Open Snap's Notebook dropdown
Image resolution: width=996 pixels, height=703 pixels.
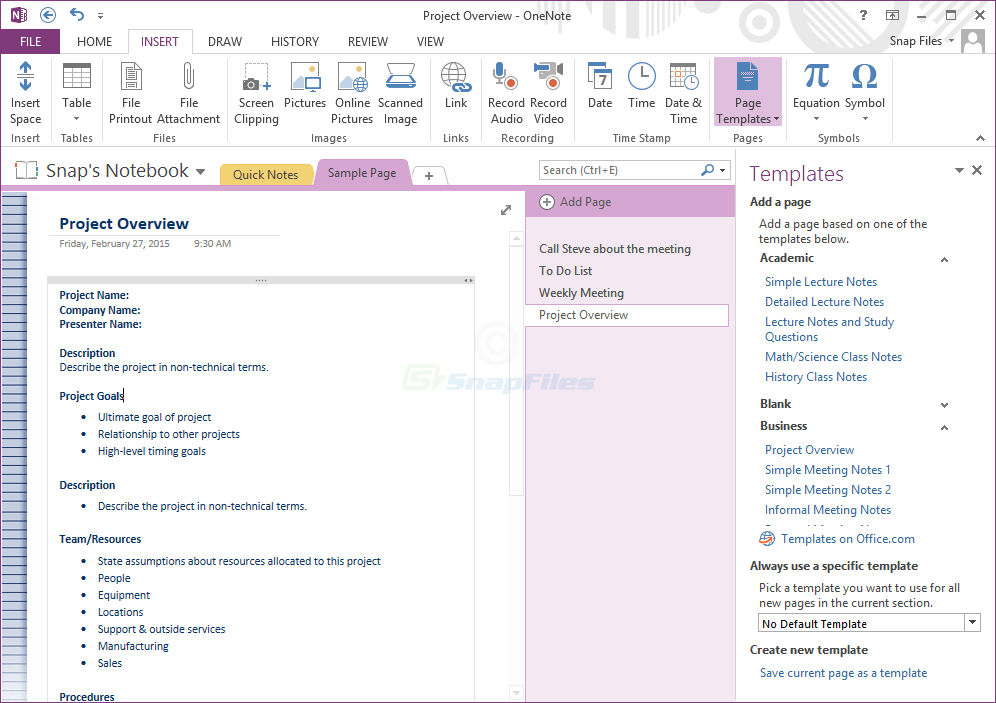(200, 171)
